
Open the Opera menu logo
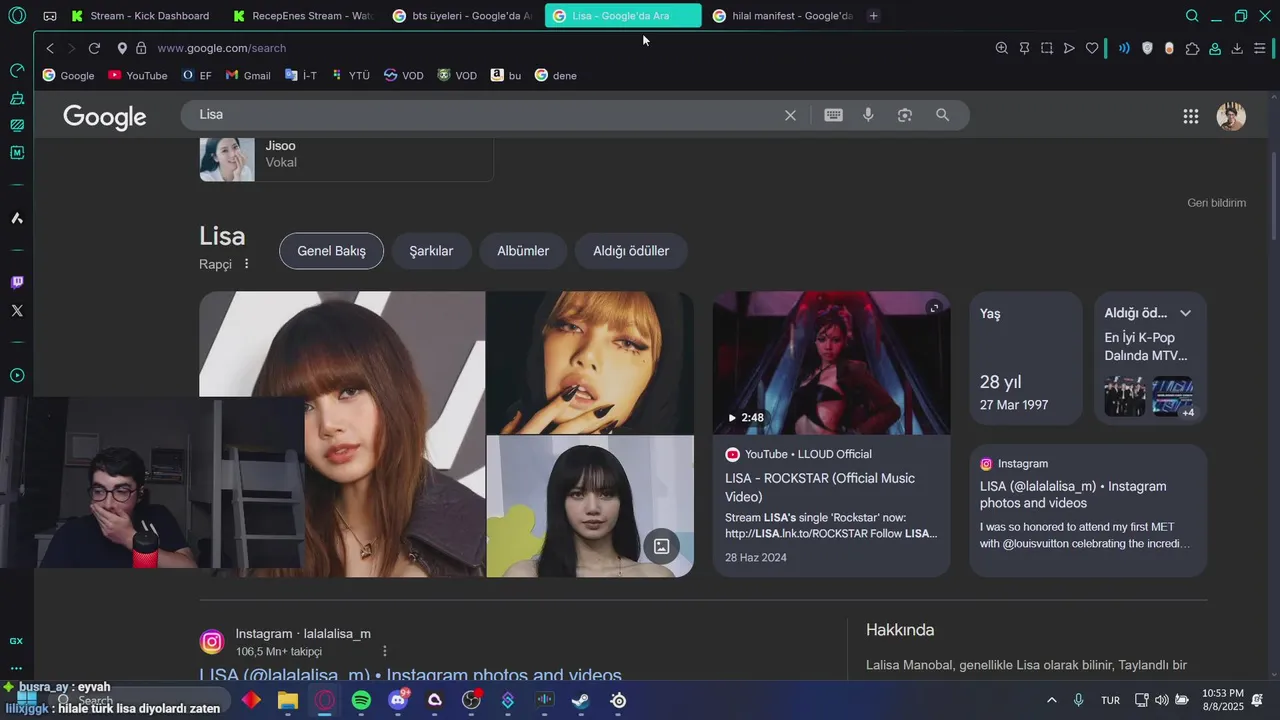pyautogui.click(x=17, y=16)
